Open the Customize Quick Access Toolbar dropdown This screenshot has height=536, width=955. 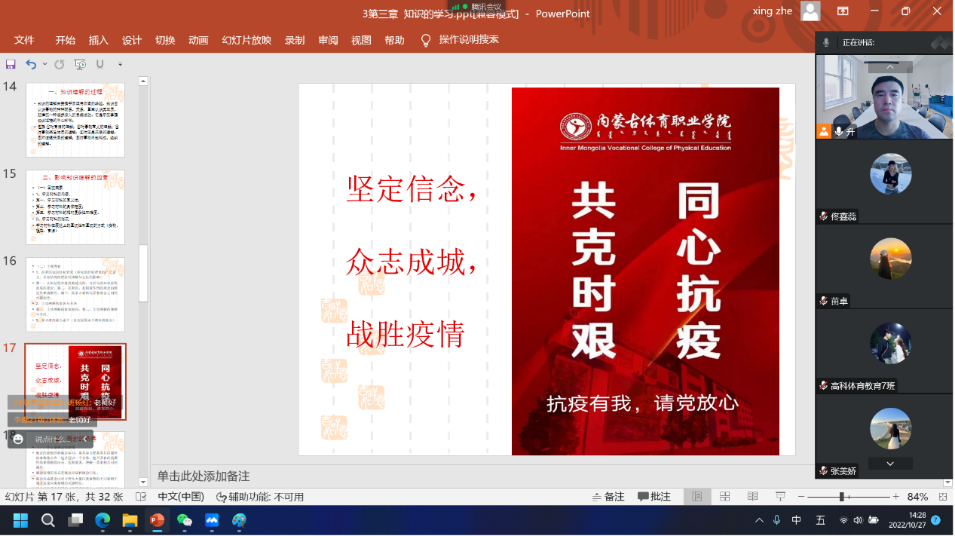click(x=120, y=64)
